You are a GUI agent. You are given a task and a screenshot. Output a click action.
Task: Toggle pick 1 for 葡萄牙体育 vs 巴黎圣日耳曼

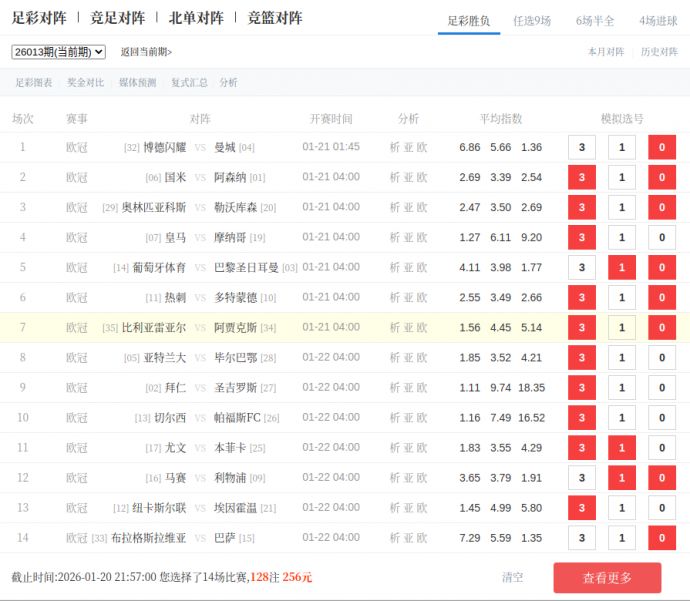coord(622,268)
